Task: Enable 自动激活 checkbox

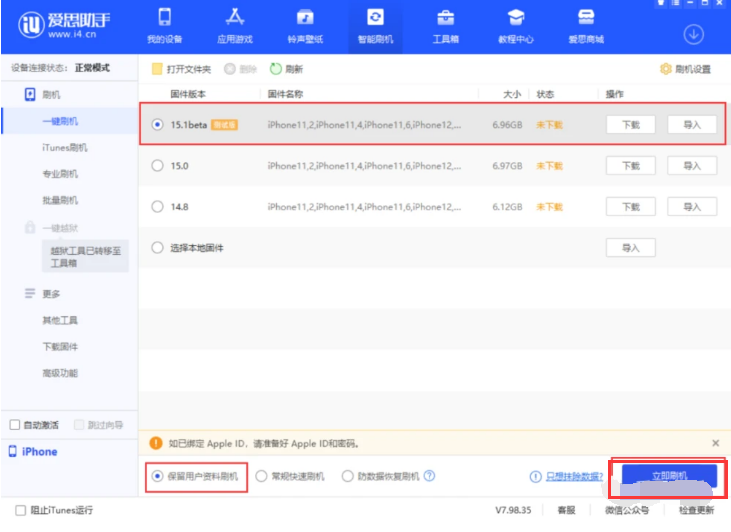Action: click(15, 425)
